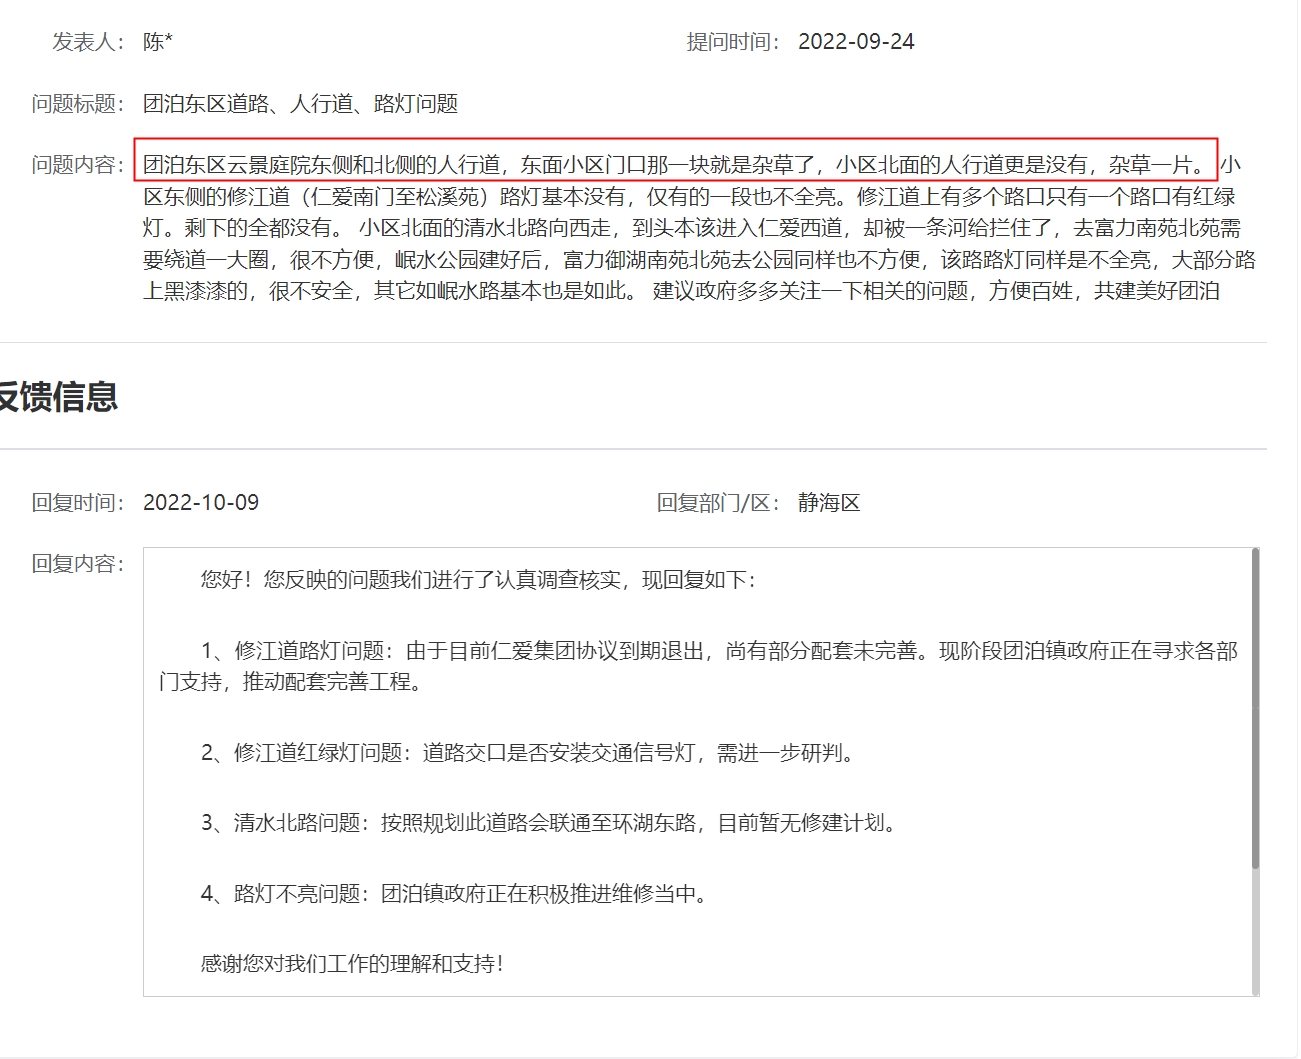Click the reply department 静海区
1301x1059 pixels.
click(829, 503)
